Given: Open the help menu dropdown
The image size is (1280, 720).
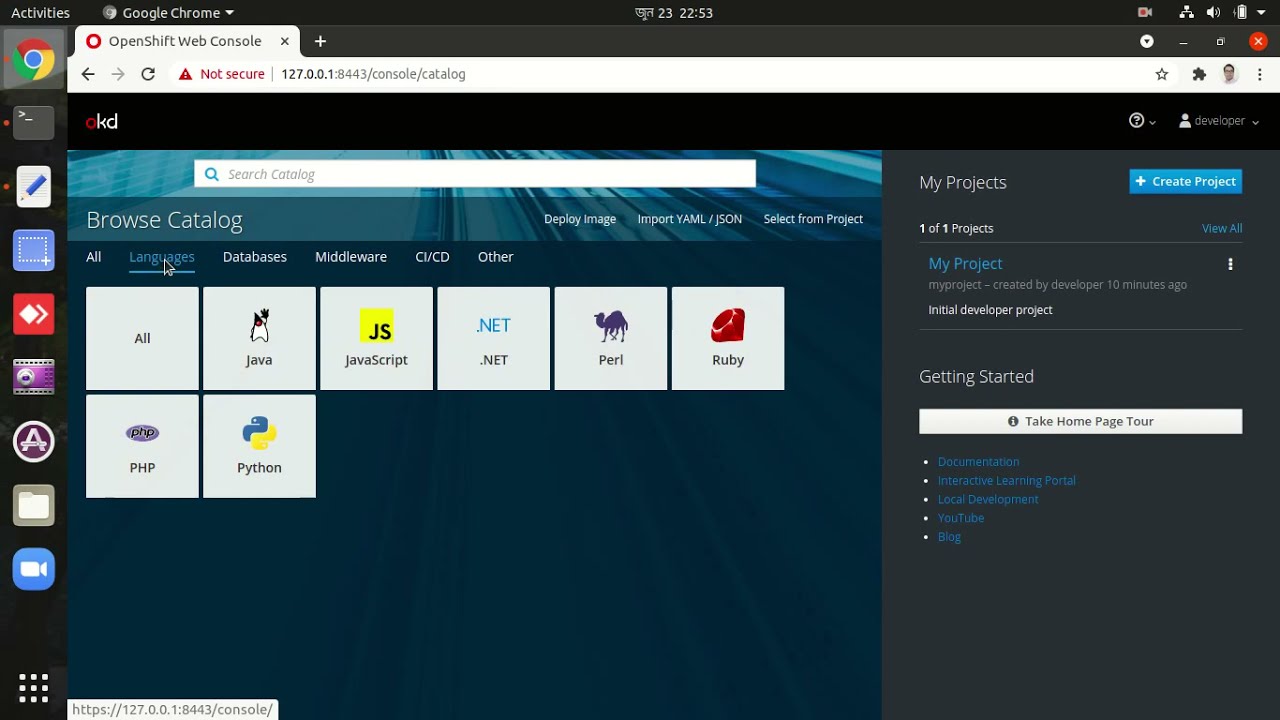Looking at the screenshot, I should click(x=1142, y=121).
